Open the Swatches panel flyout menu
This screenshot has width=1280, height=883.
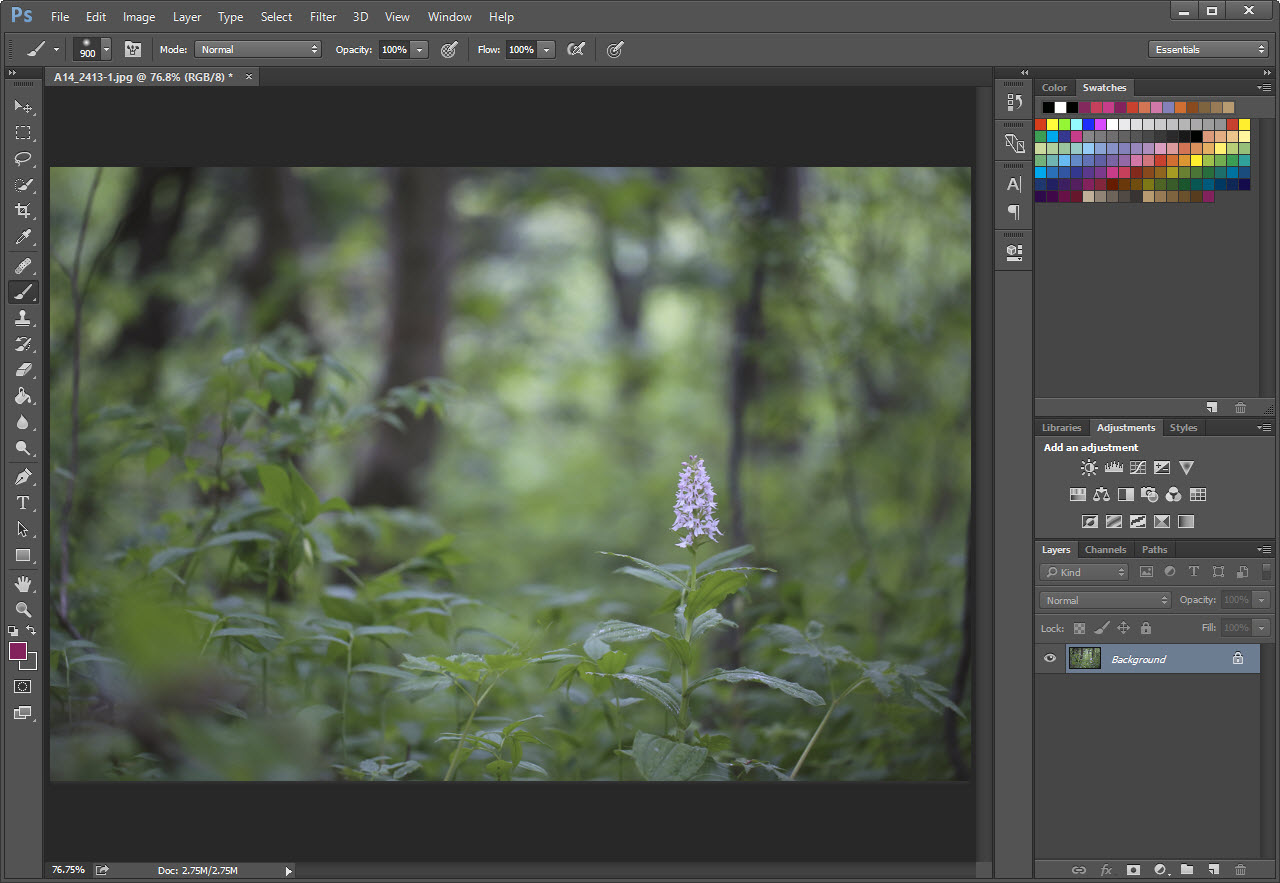pyautogui.click(x=1265, y=88)
